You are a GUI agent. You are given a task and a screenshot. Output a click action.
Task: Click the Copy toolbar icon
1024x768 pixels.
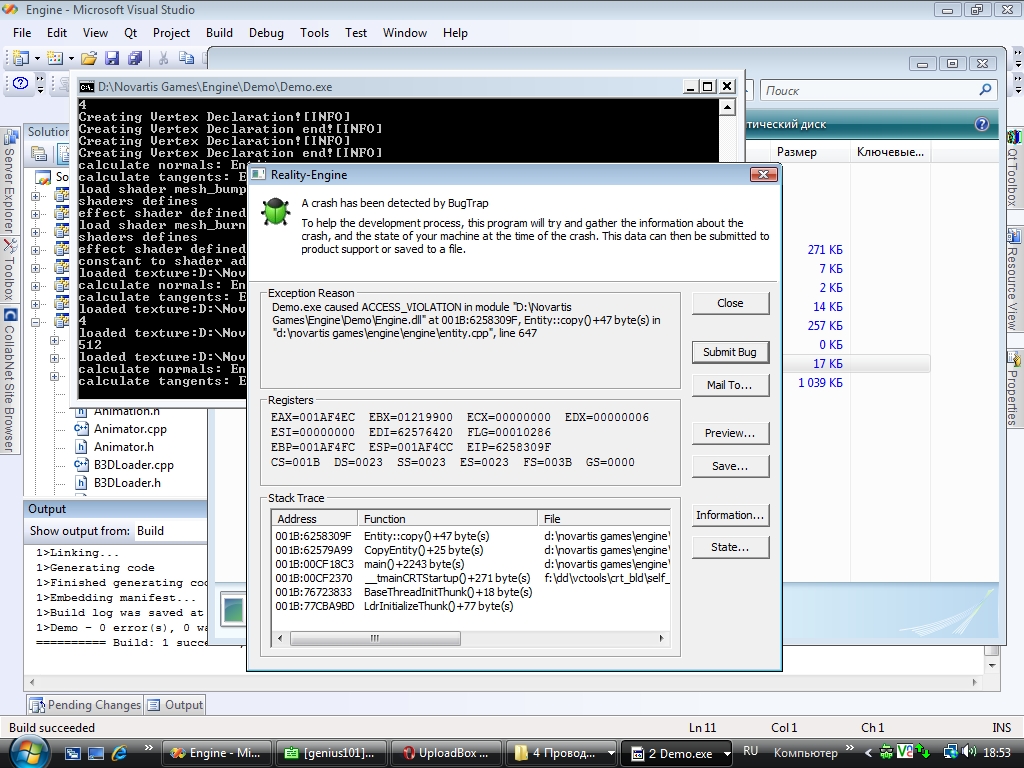pos(186,58)
